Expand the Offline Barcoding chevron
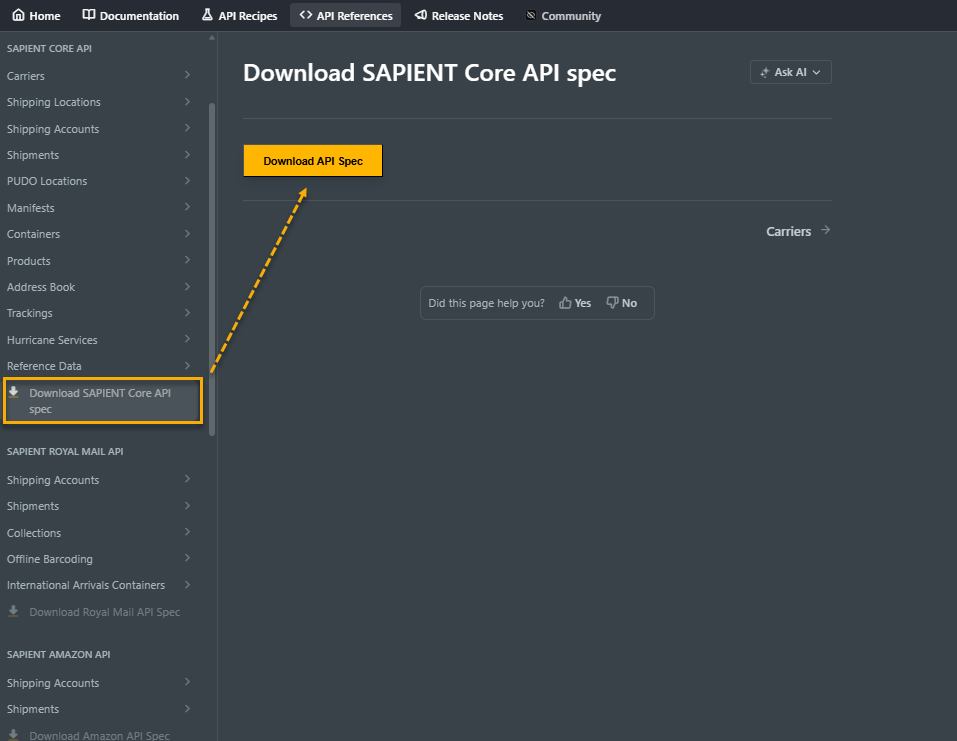The height and width of the screenshot is (741, 957). point(187,558)
